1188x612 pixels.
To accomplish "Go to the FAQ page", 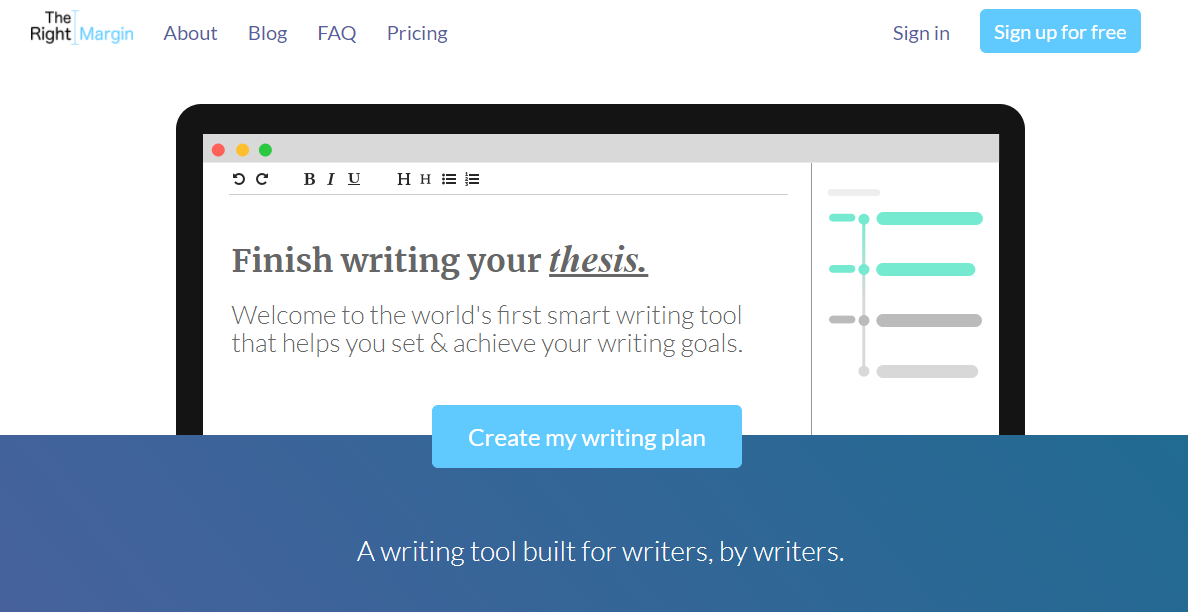I will (337, 33).
